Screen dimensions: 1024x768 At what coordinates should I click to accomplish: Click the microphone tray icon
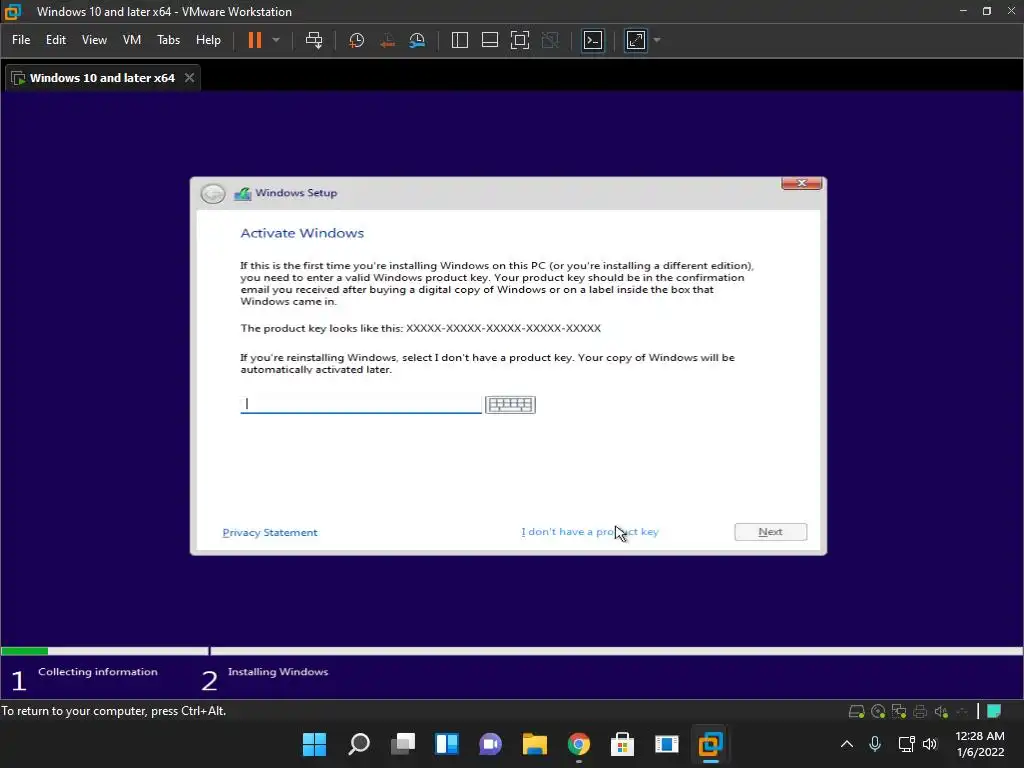point(875,744)
